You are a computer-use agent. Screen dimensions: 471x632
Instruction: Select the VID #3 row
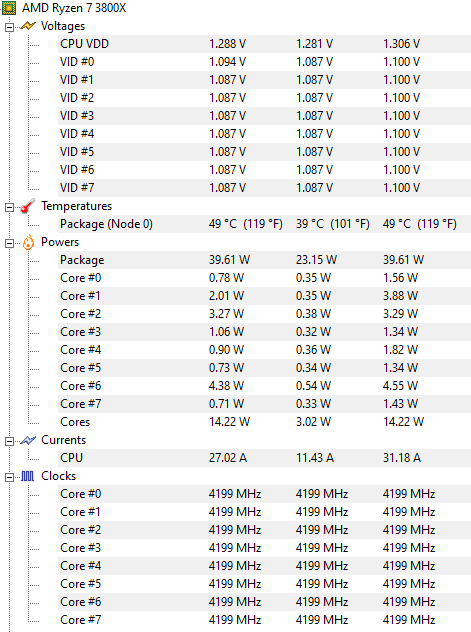coord(264,116)
